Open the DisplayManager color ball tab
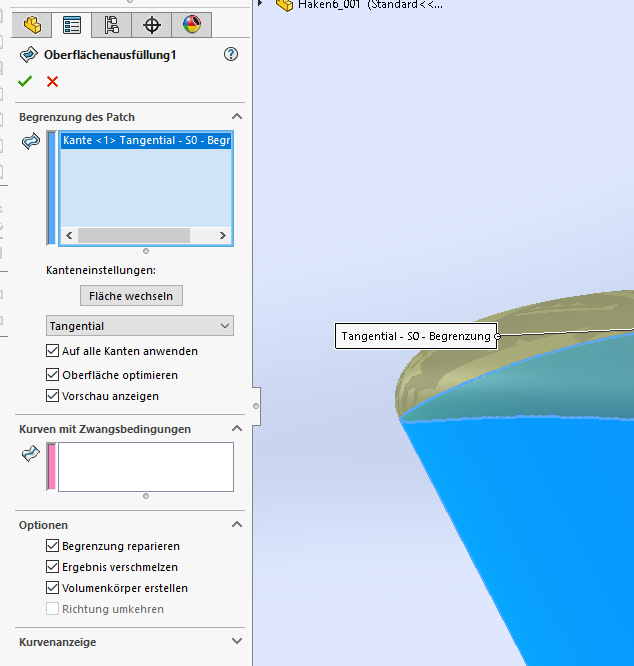634x666 pixels. [192, 25]
